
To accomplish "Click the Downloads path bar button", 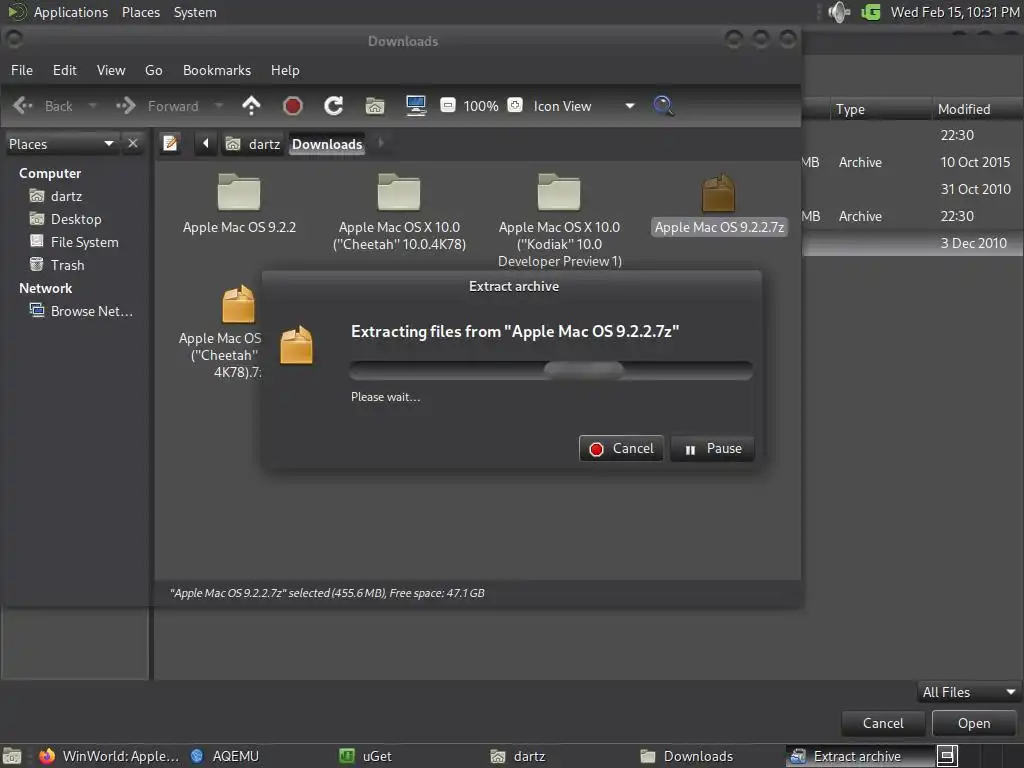I will [x=327, y=144].
